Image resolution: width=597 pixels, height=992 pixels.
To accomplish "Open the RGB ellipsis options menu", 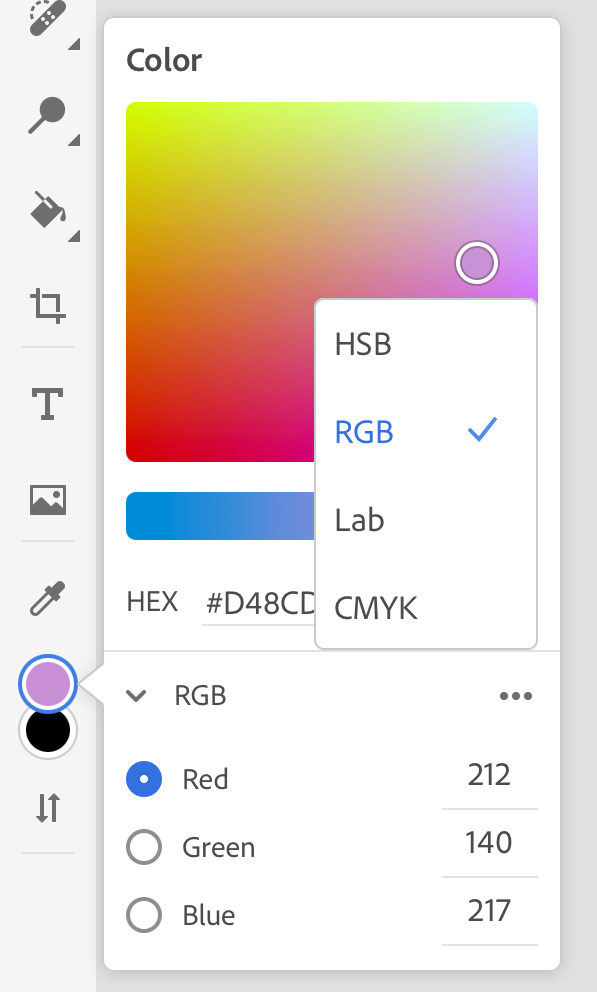I will pyautogui.click(x=516, y=695).
